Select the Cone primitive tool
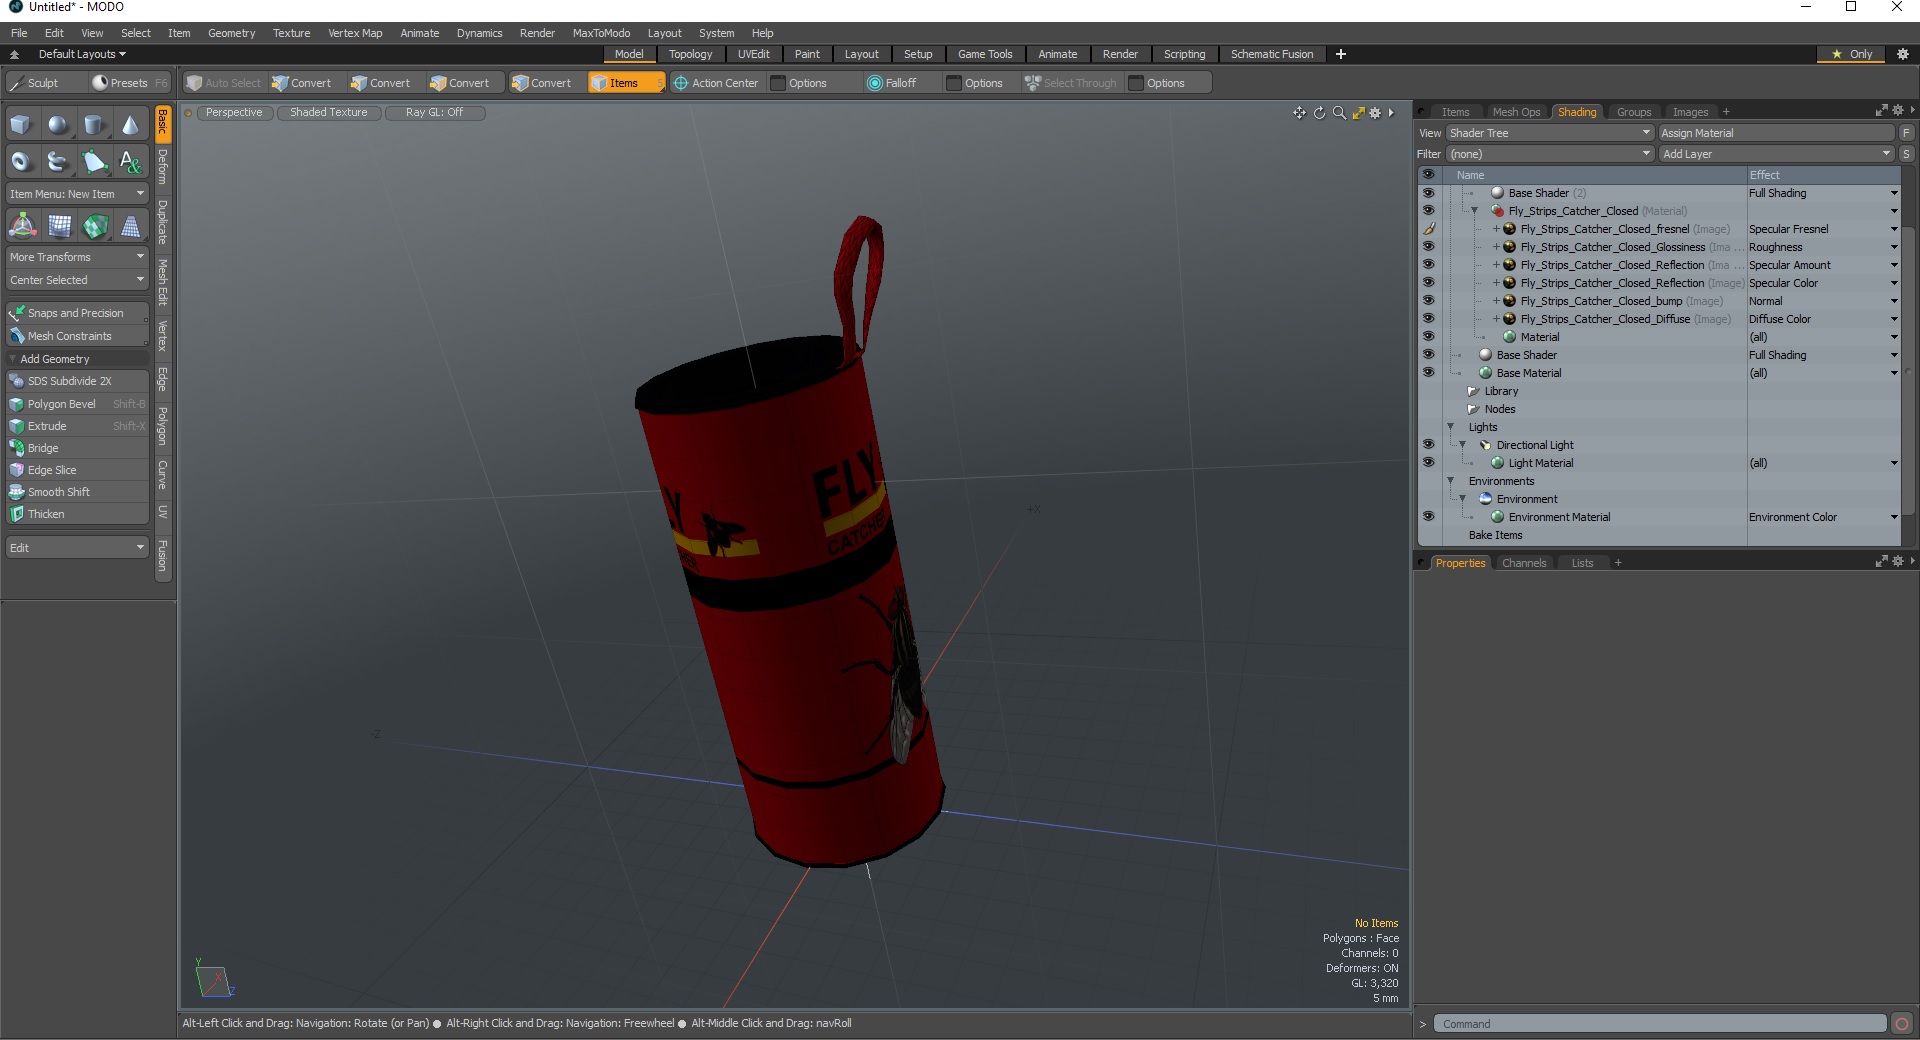Viewport: 1920px width, 1040px height. pyautogui.click(x=131, y=125)
